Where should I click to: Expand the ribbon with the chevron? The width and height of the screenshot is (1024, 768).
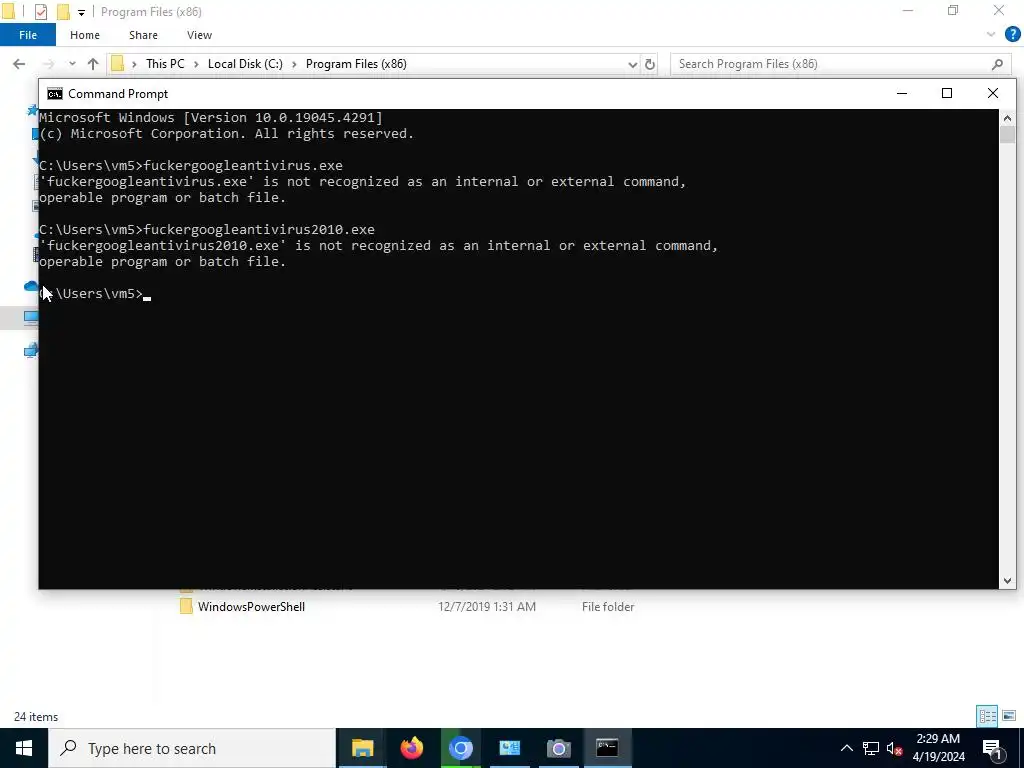click(x=991, y=35)
